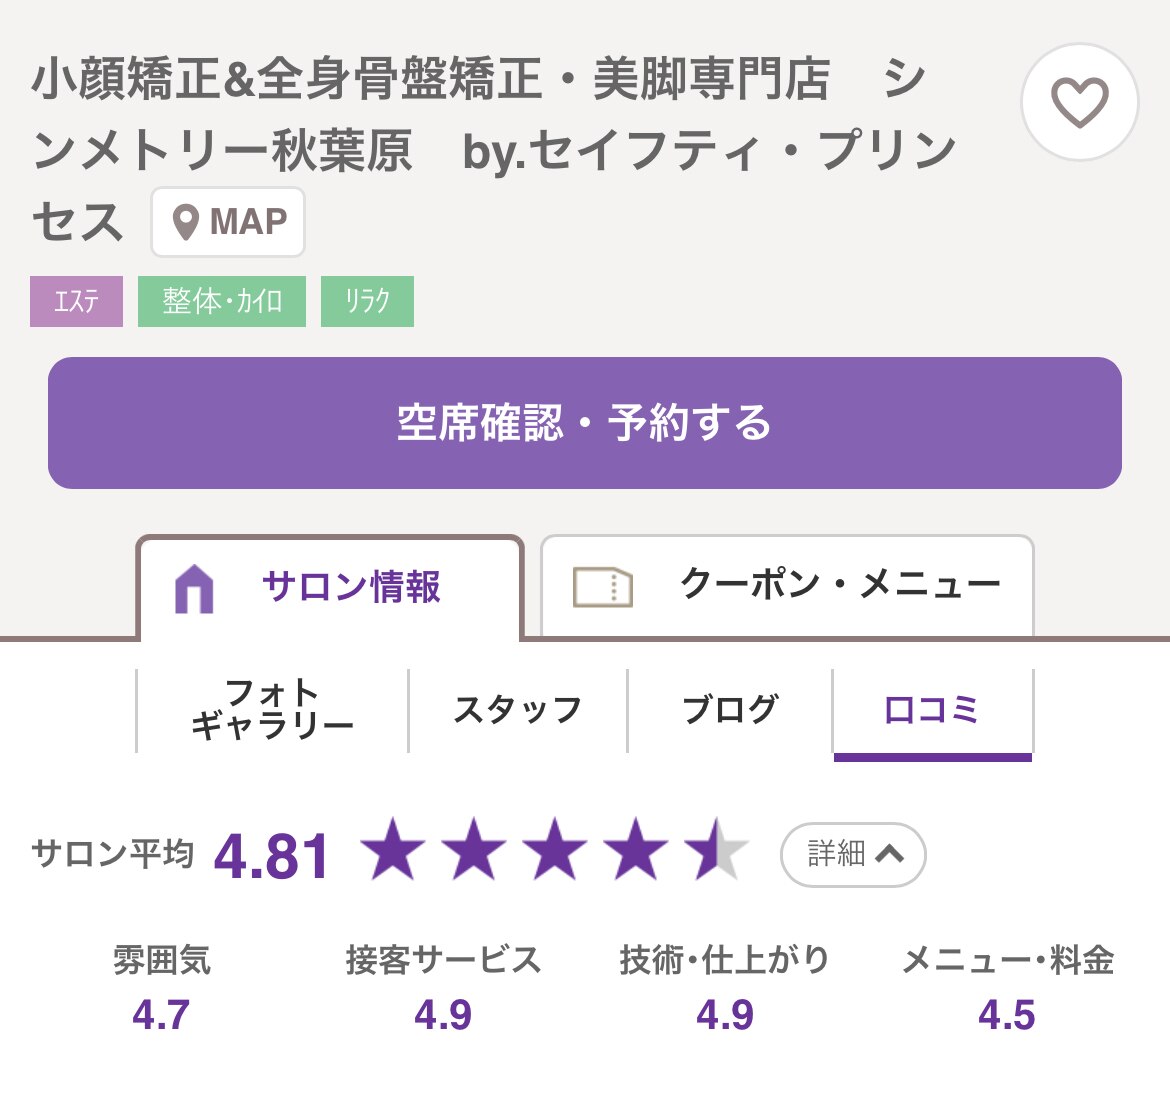This screenshot has height=1102, width=1170.
Task: Tap the heart favorite icon
Action: (1078, 103)
